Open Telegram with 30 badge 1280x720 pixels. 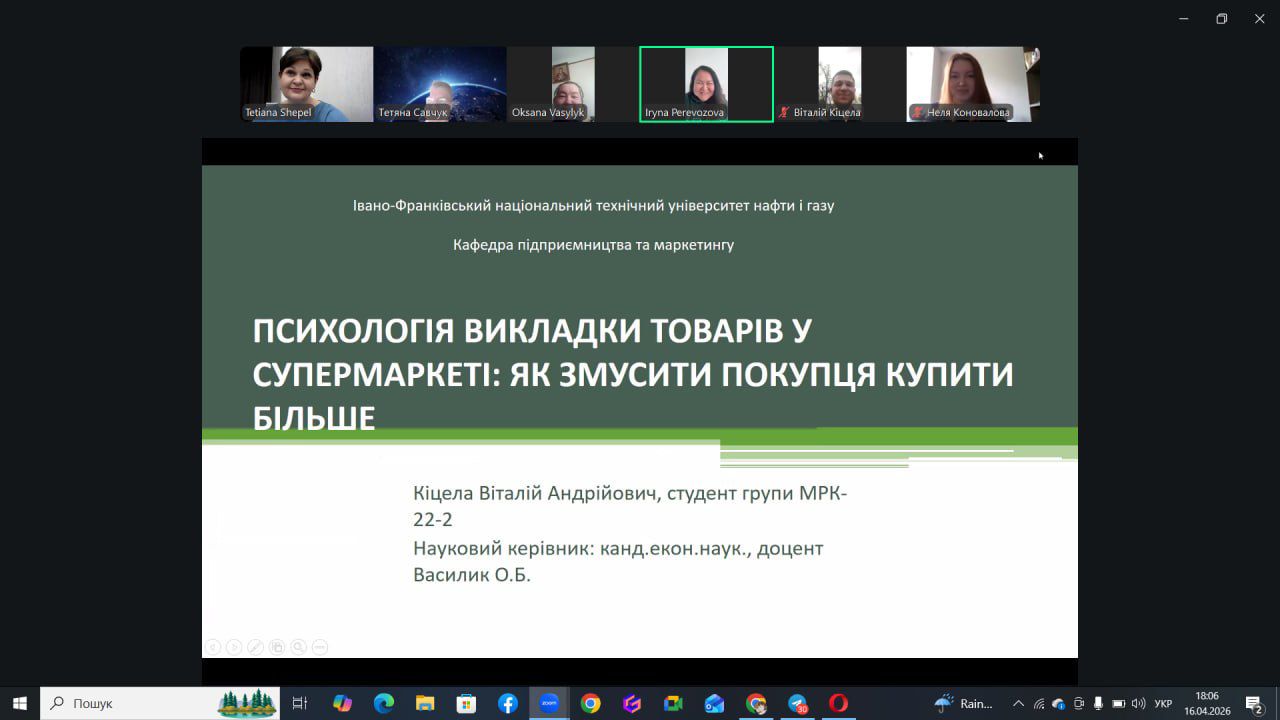tap(797, 703)
